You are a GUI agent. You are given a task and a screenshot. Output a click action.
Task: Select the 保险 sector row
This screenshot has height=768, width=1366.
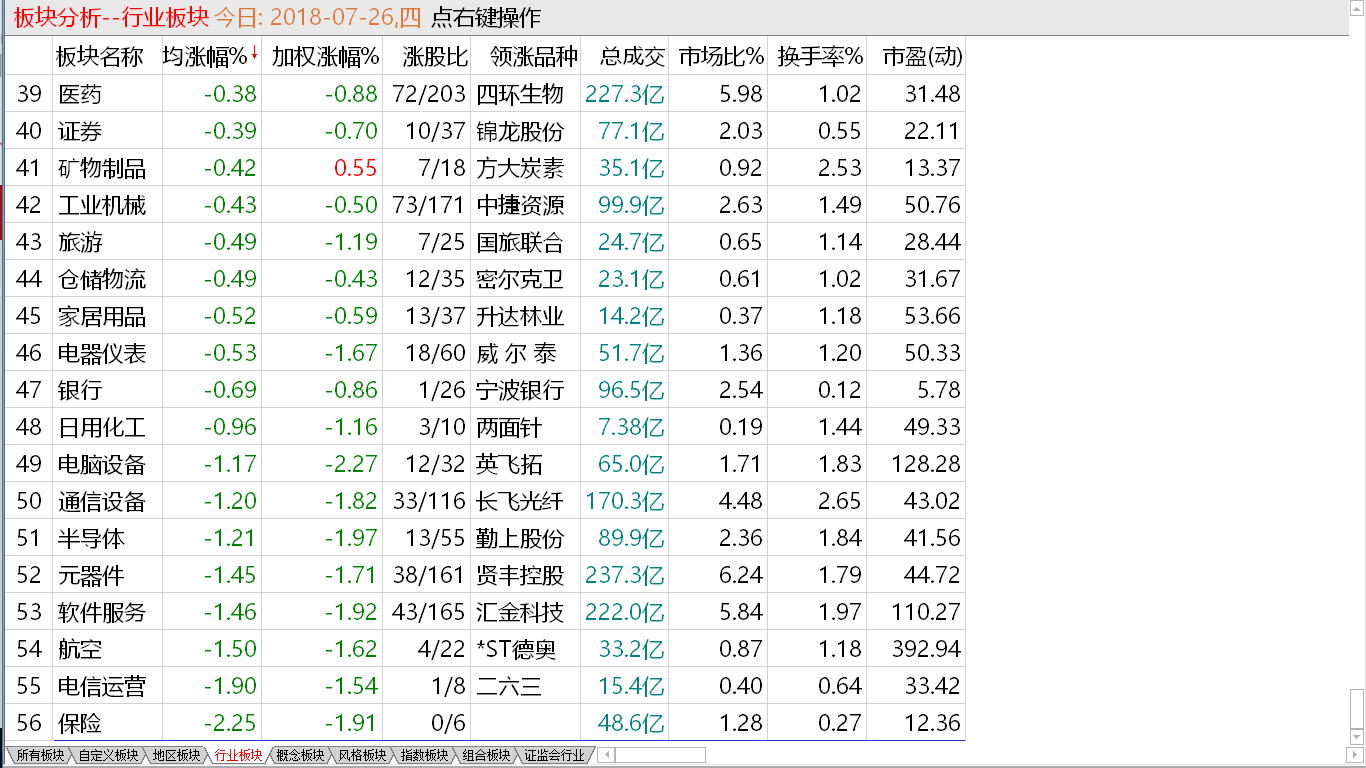(485, 723)
